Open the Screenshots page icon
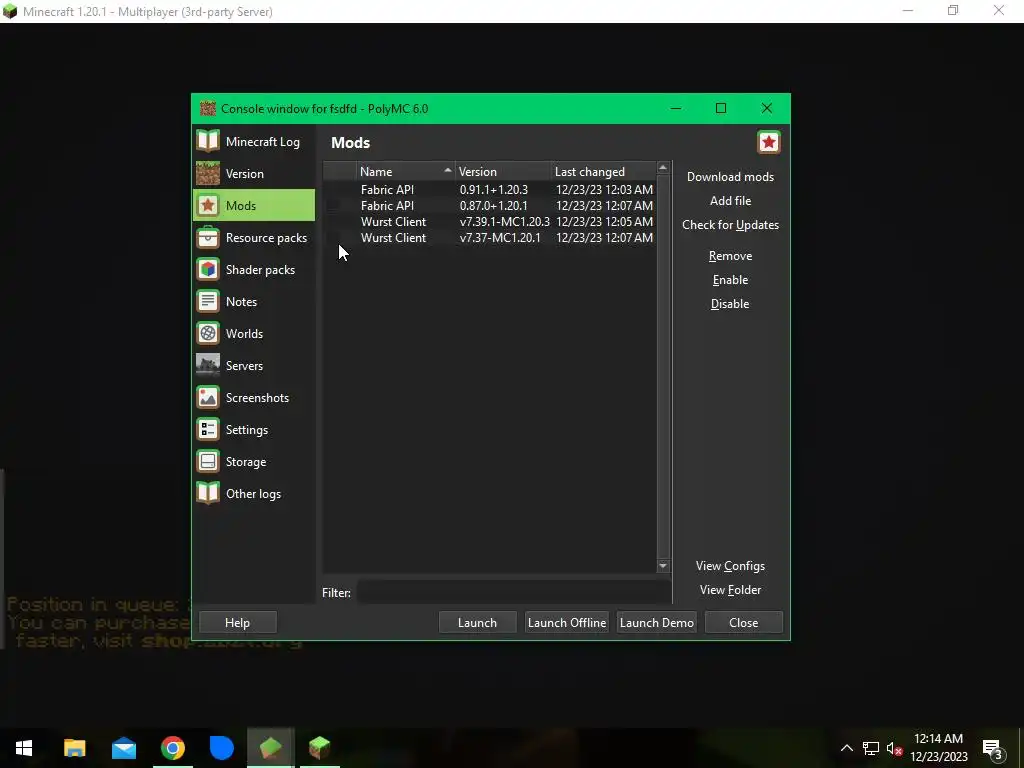The width and height of the screenshot is (1024, 768). coord(208,397)
